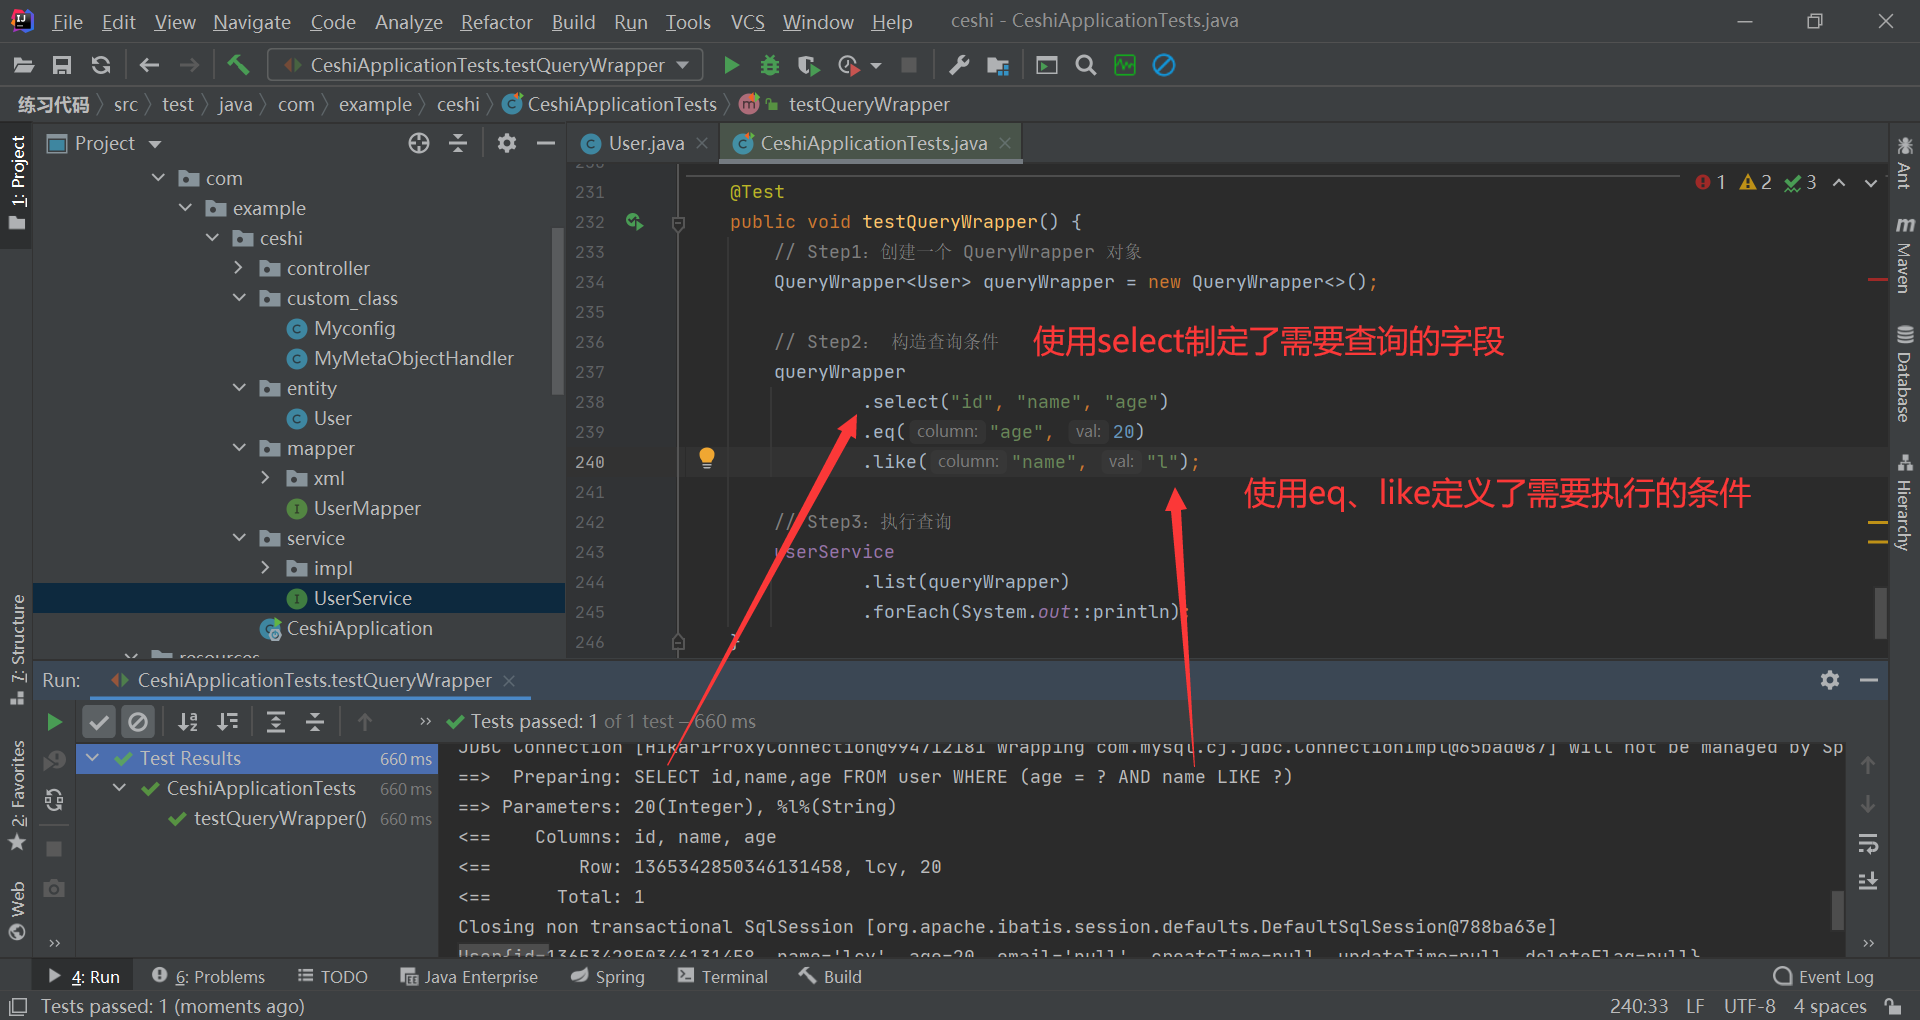Open run configuration dropdown CeshiApplicationTests.testQueryWrapper
The width and height of the screenshot is (1920, 1020).
[x=486, y=65]
